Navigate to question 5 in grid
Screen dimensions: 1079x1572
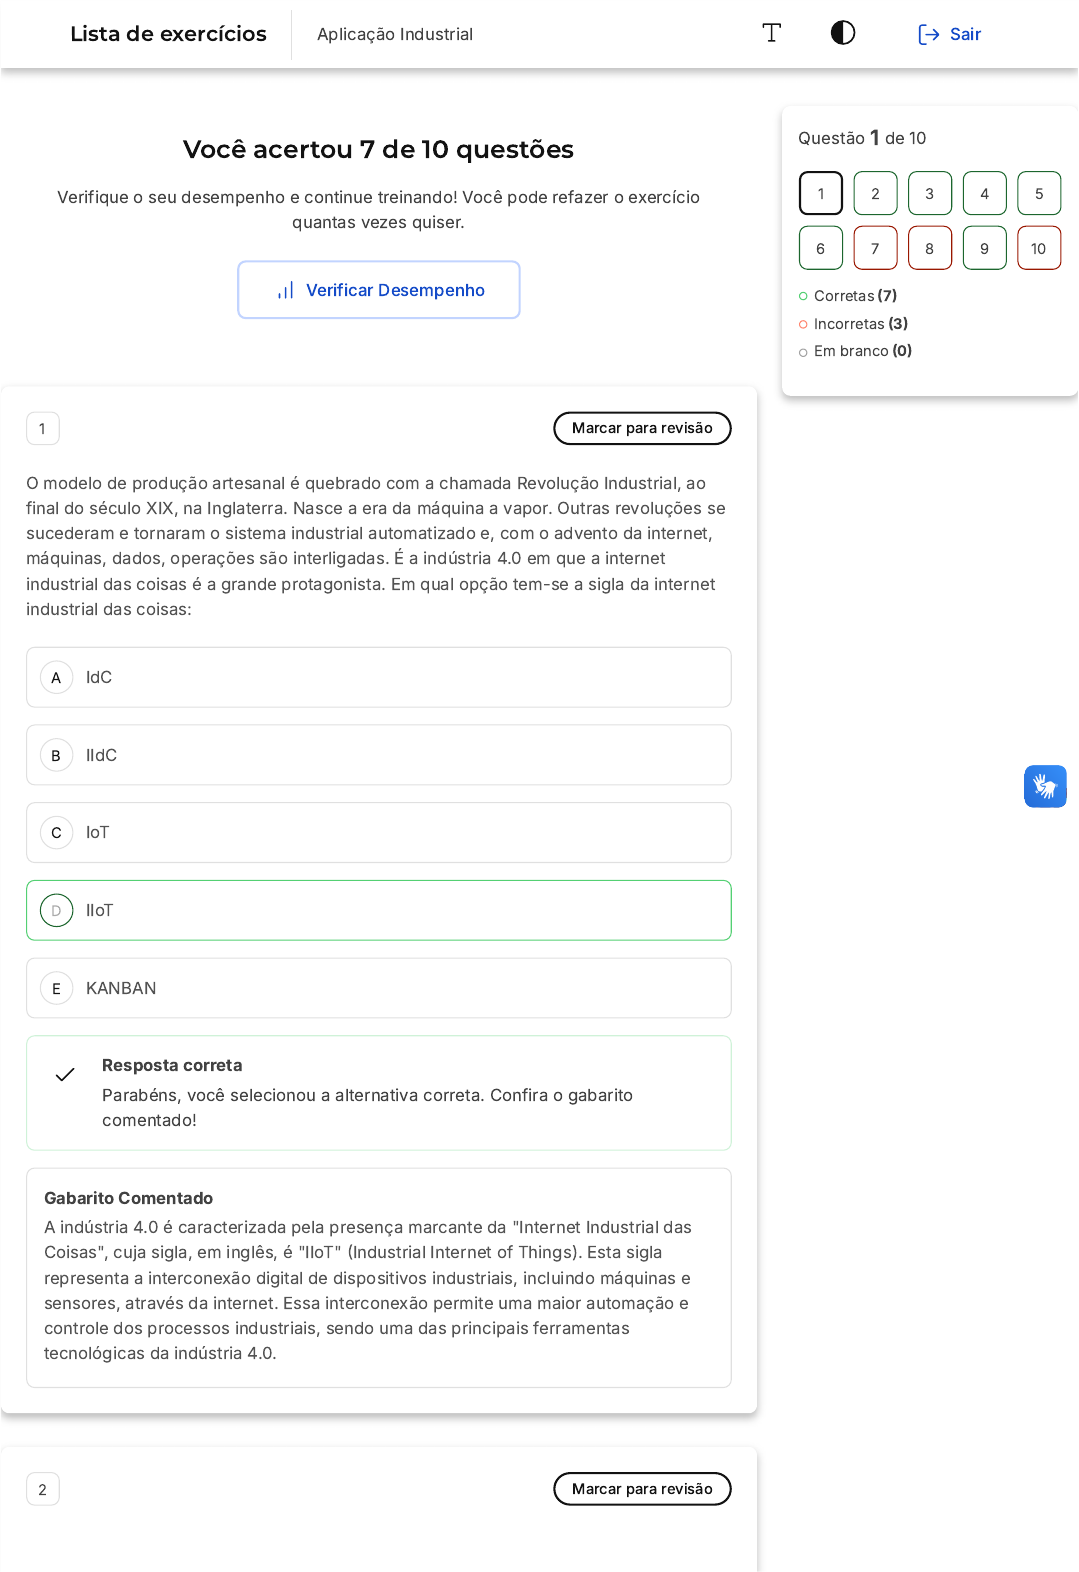1038,193
